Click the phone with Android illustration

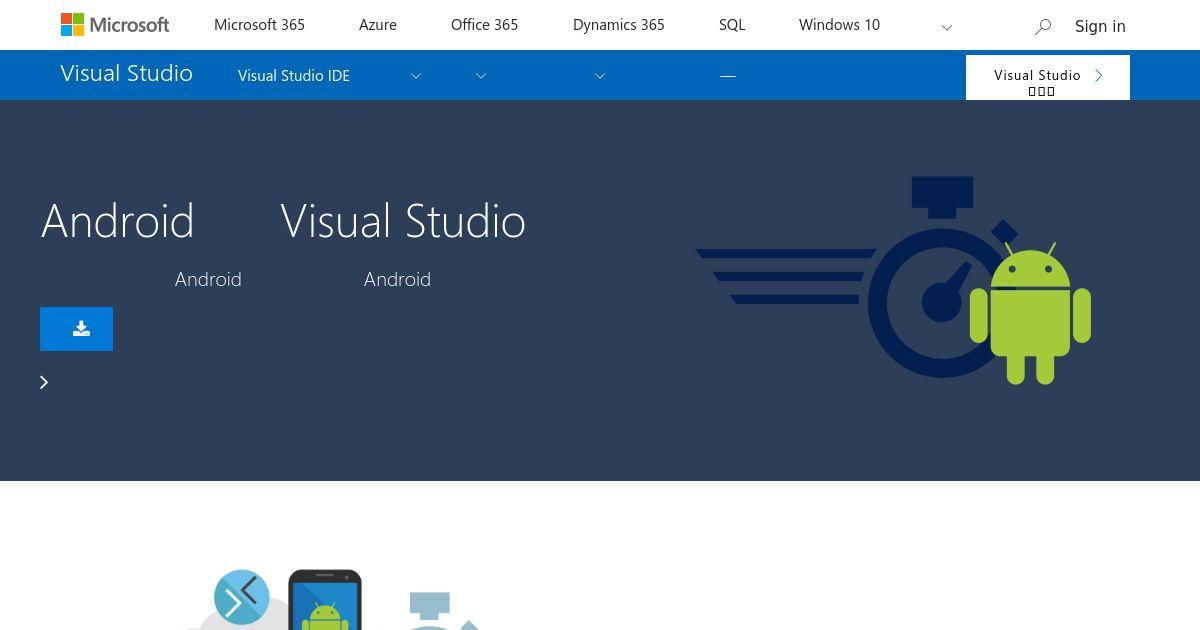click(325, 600)
